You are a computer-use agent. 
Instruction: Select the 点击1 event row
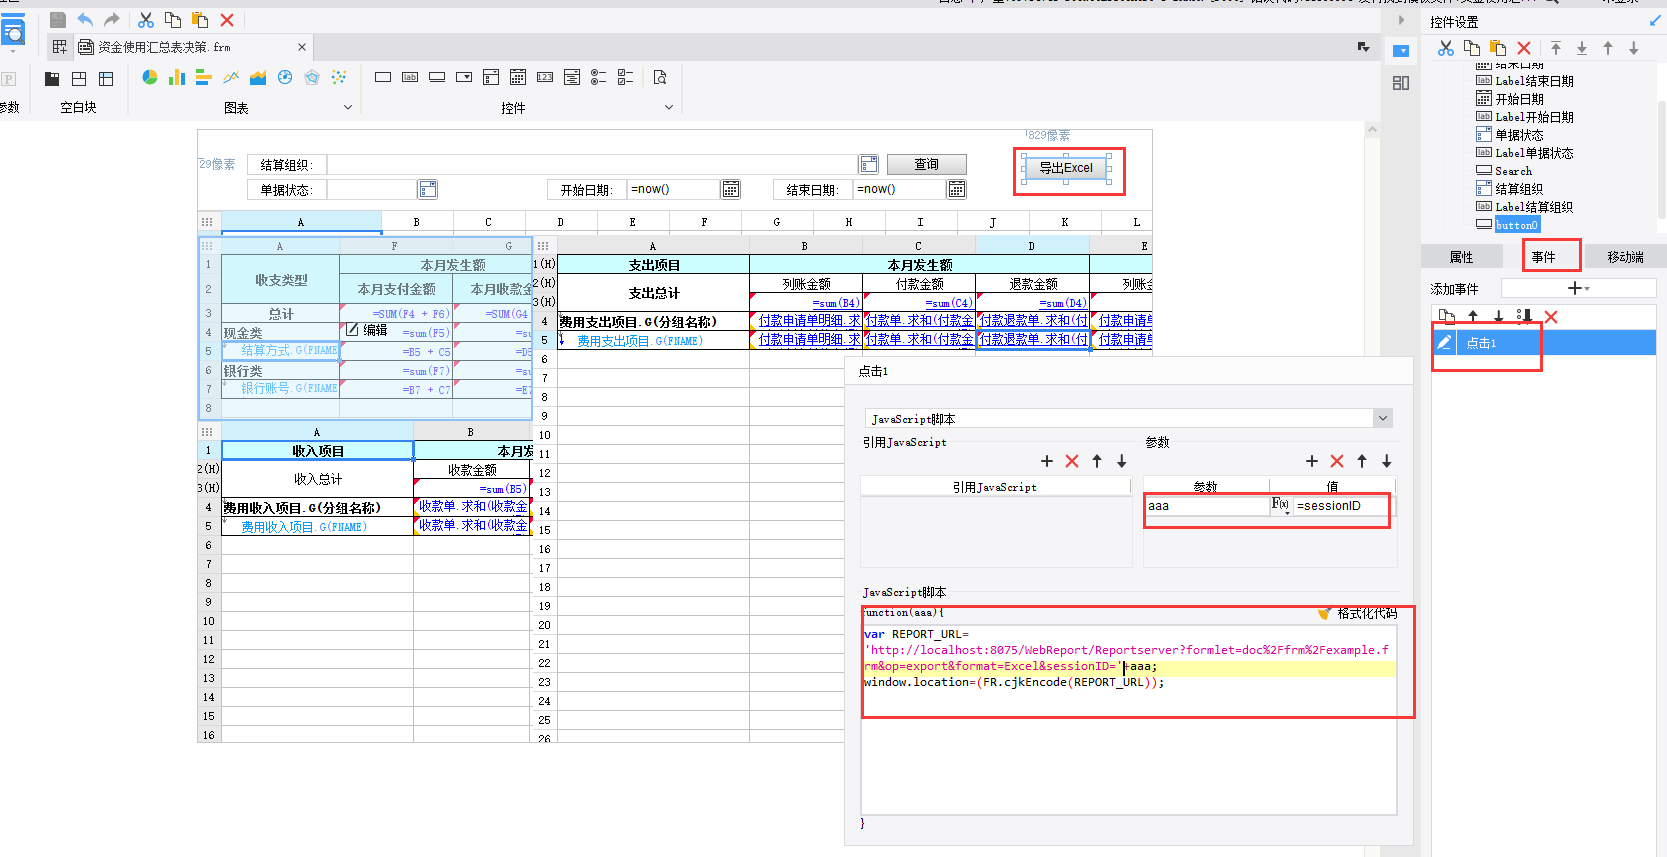pos(1544,343)
